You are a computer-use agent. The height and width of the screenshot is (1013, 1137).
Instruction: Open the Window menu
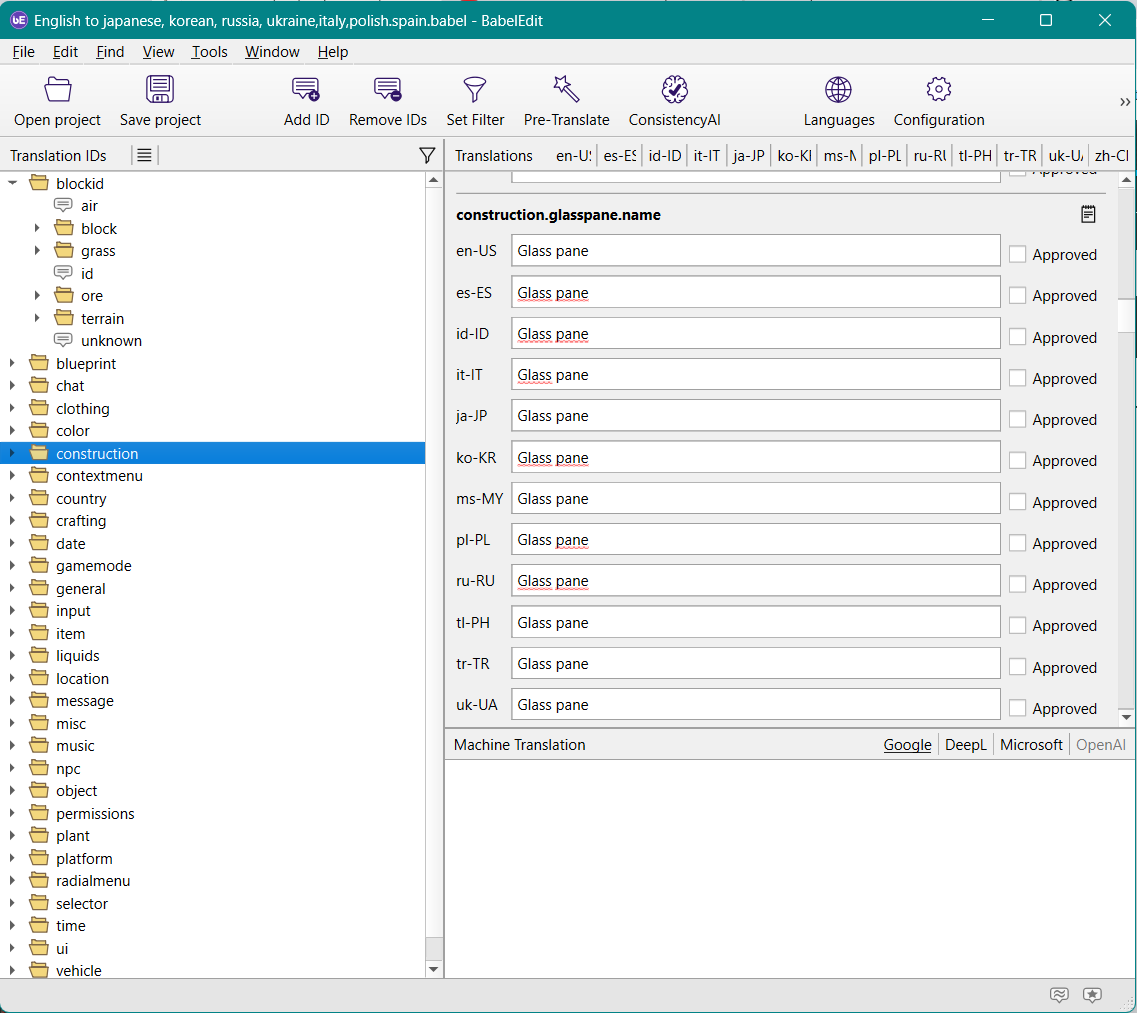tap(272, 52)
